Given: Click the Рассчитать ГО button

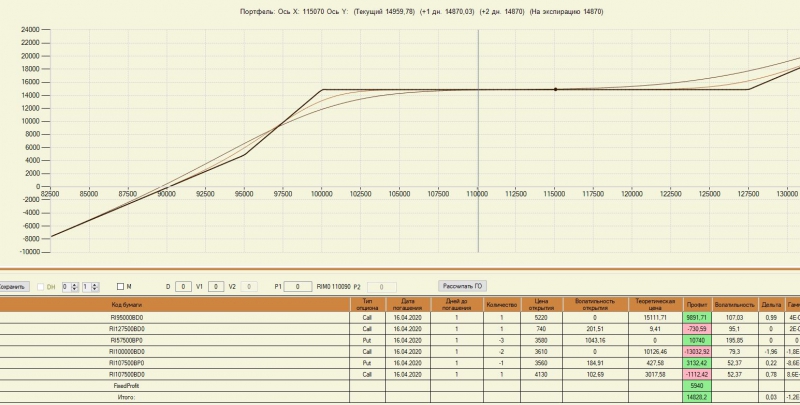Looking at the screenshot, I should coord(462,286).
